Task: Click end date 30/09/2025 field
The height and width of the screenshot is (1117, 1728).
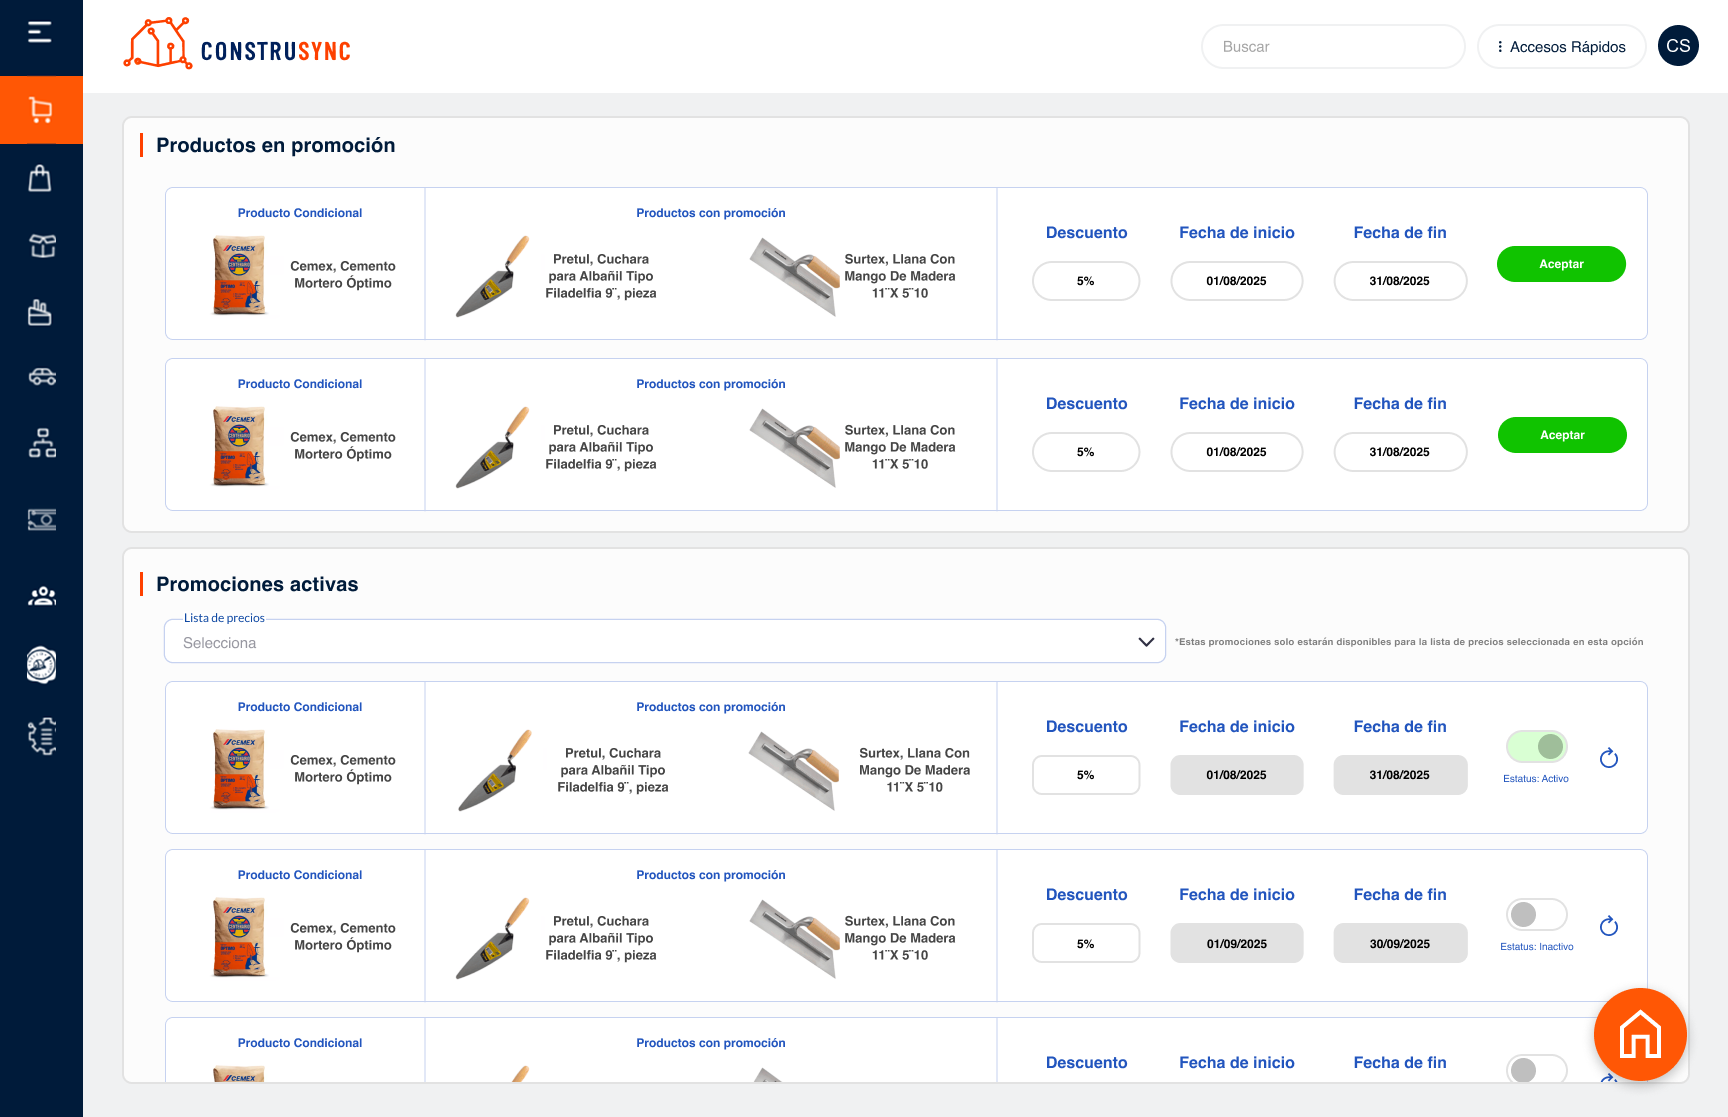Action: pos(1400,943)
